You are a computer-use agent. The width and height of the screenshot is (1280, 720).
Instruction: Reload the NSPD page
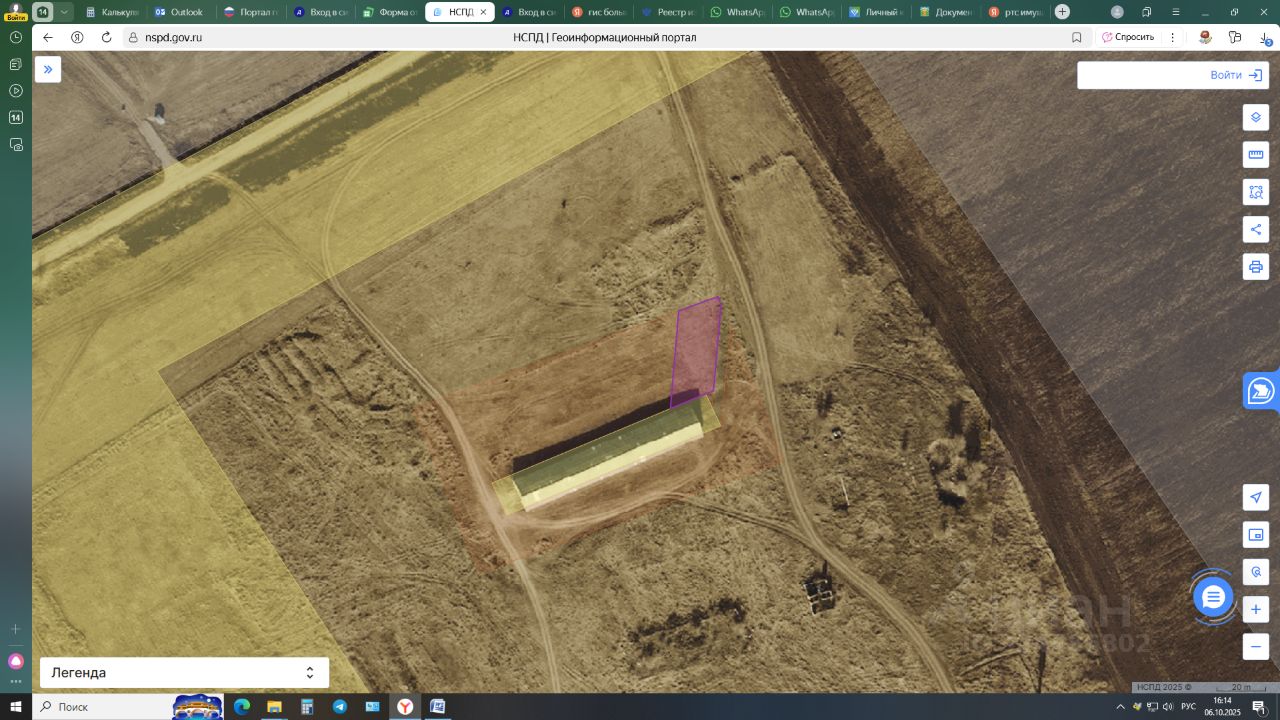(x=107, y=37)
